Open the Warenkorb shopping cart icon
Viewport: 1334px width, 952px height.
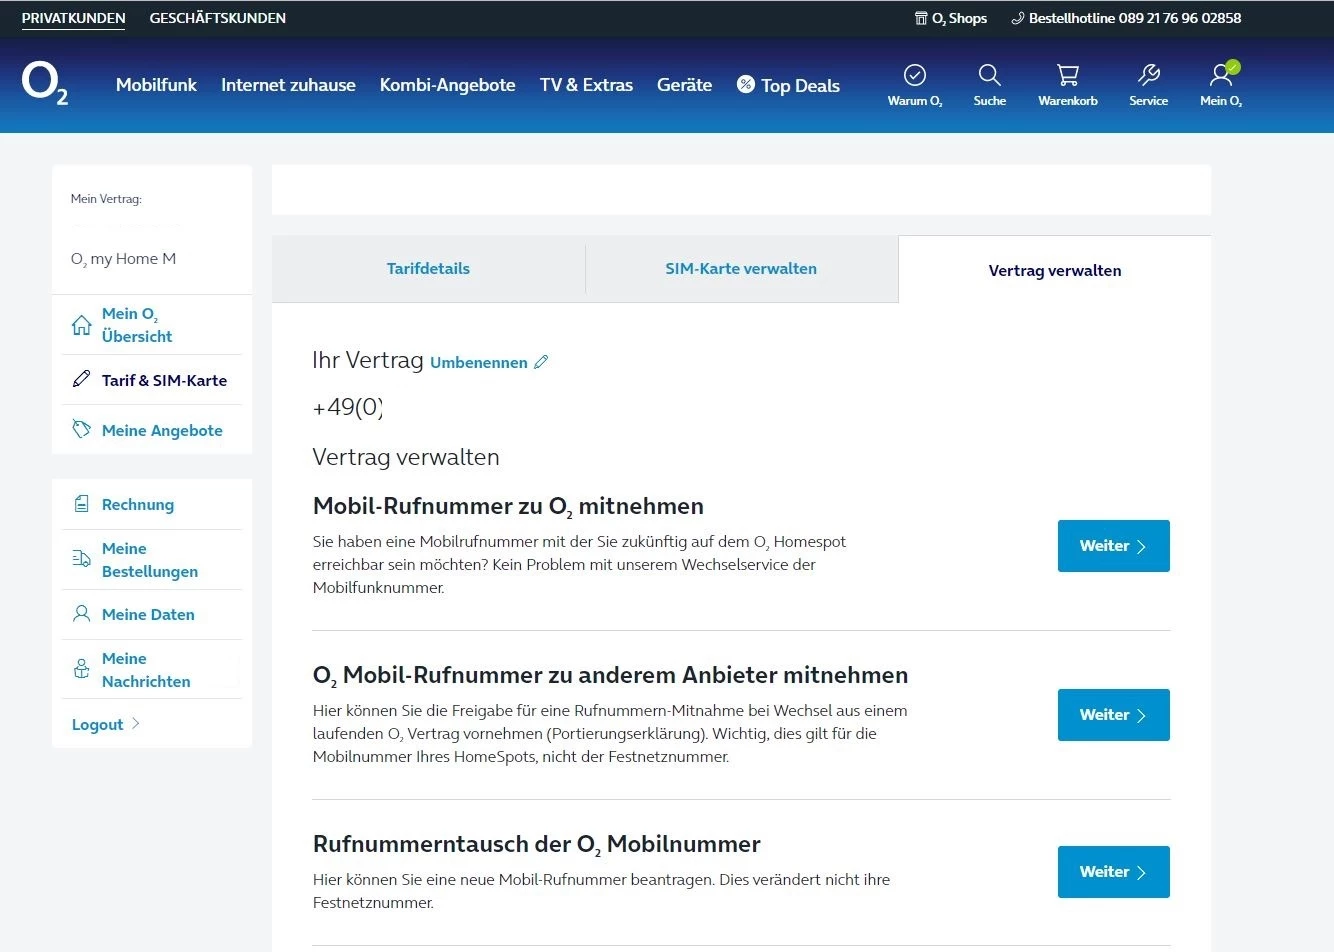[x=1068, y=75]
